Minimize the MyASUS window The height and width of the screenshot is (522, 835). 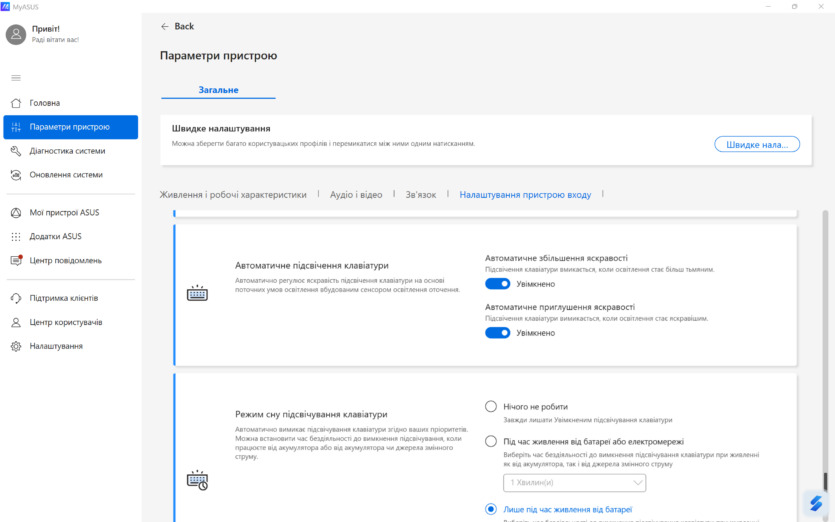pyautogui.click(x=768, y=6)
